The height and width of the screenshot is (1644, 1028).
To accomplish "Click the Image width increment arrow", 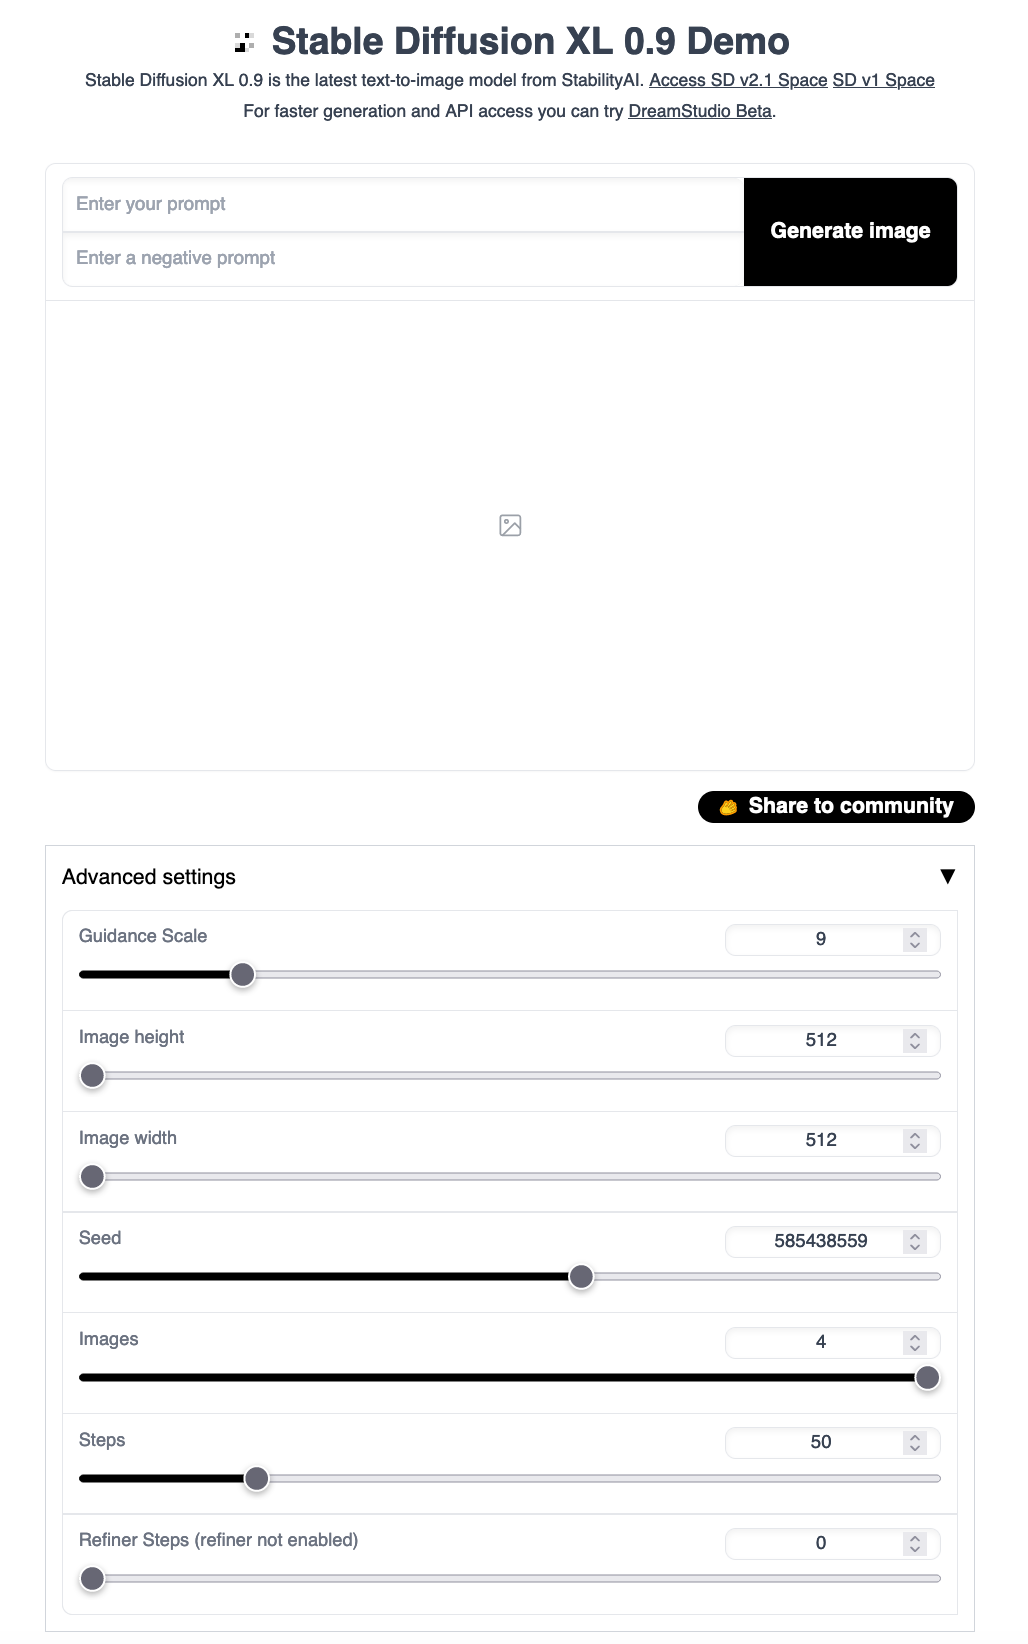I will coord(913,1134).
